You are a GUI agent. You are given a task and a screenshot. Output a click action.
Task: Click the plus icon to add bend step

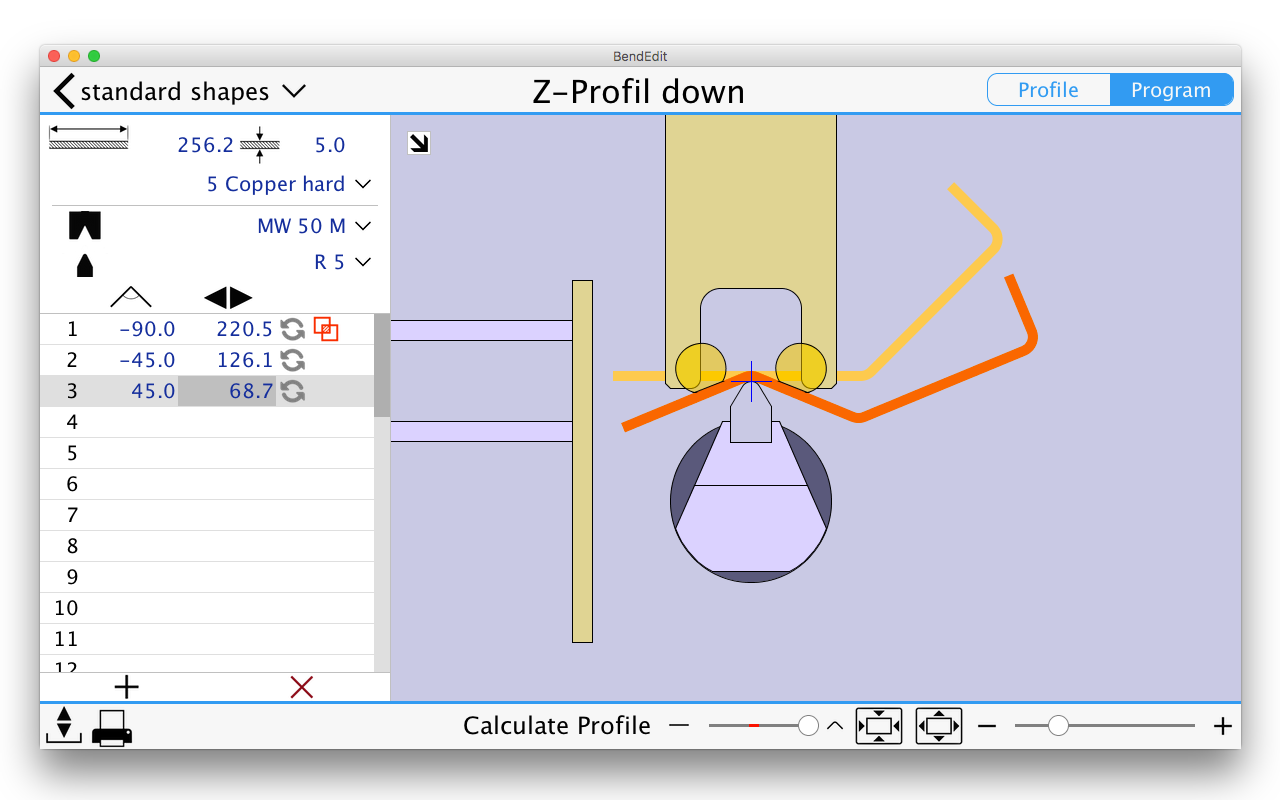[127, 687]
